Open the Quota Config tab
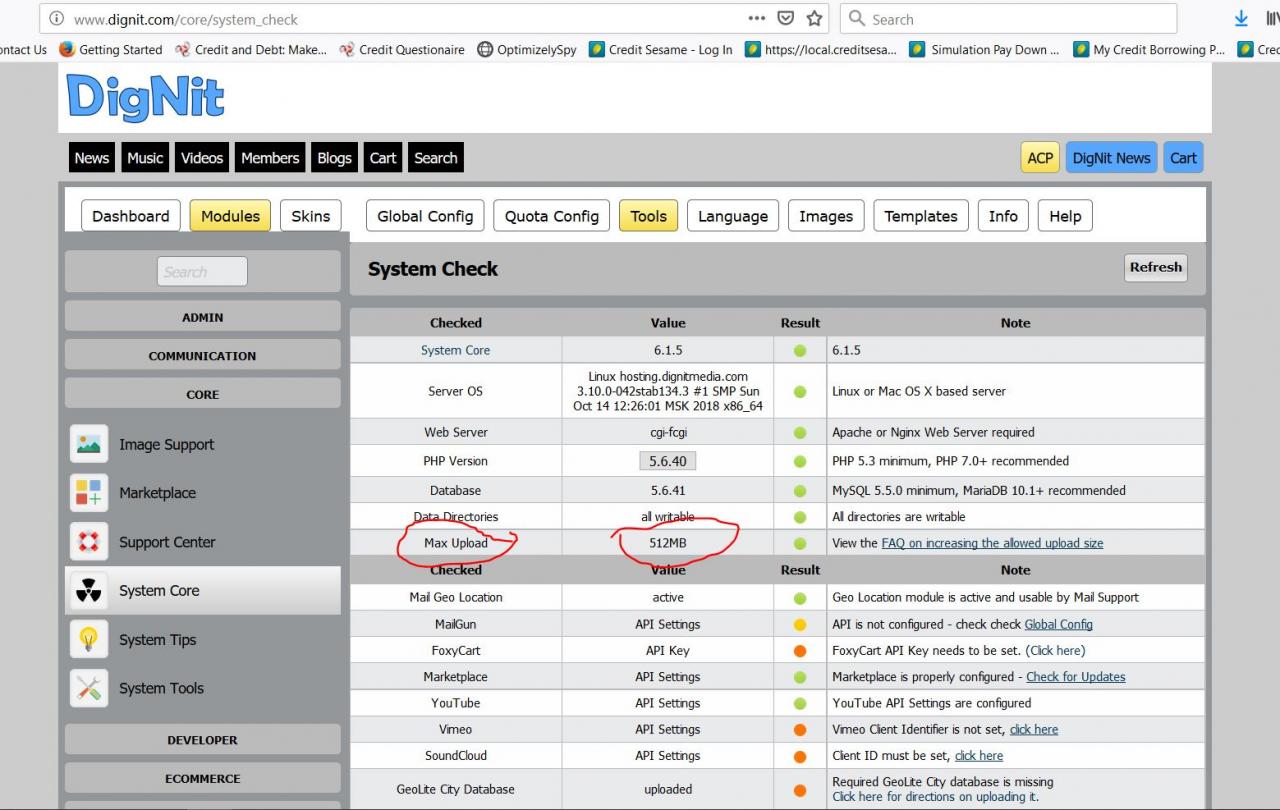This screenshot has height=810, width=1280. coord(551,216)
